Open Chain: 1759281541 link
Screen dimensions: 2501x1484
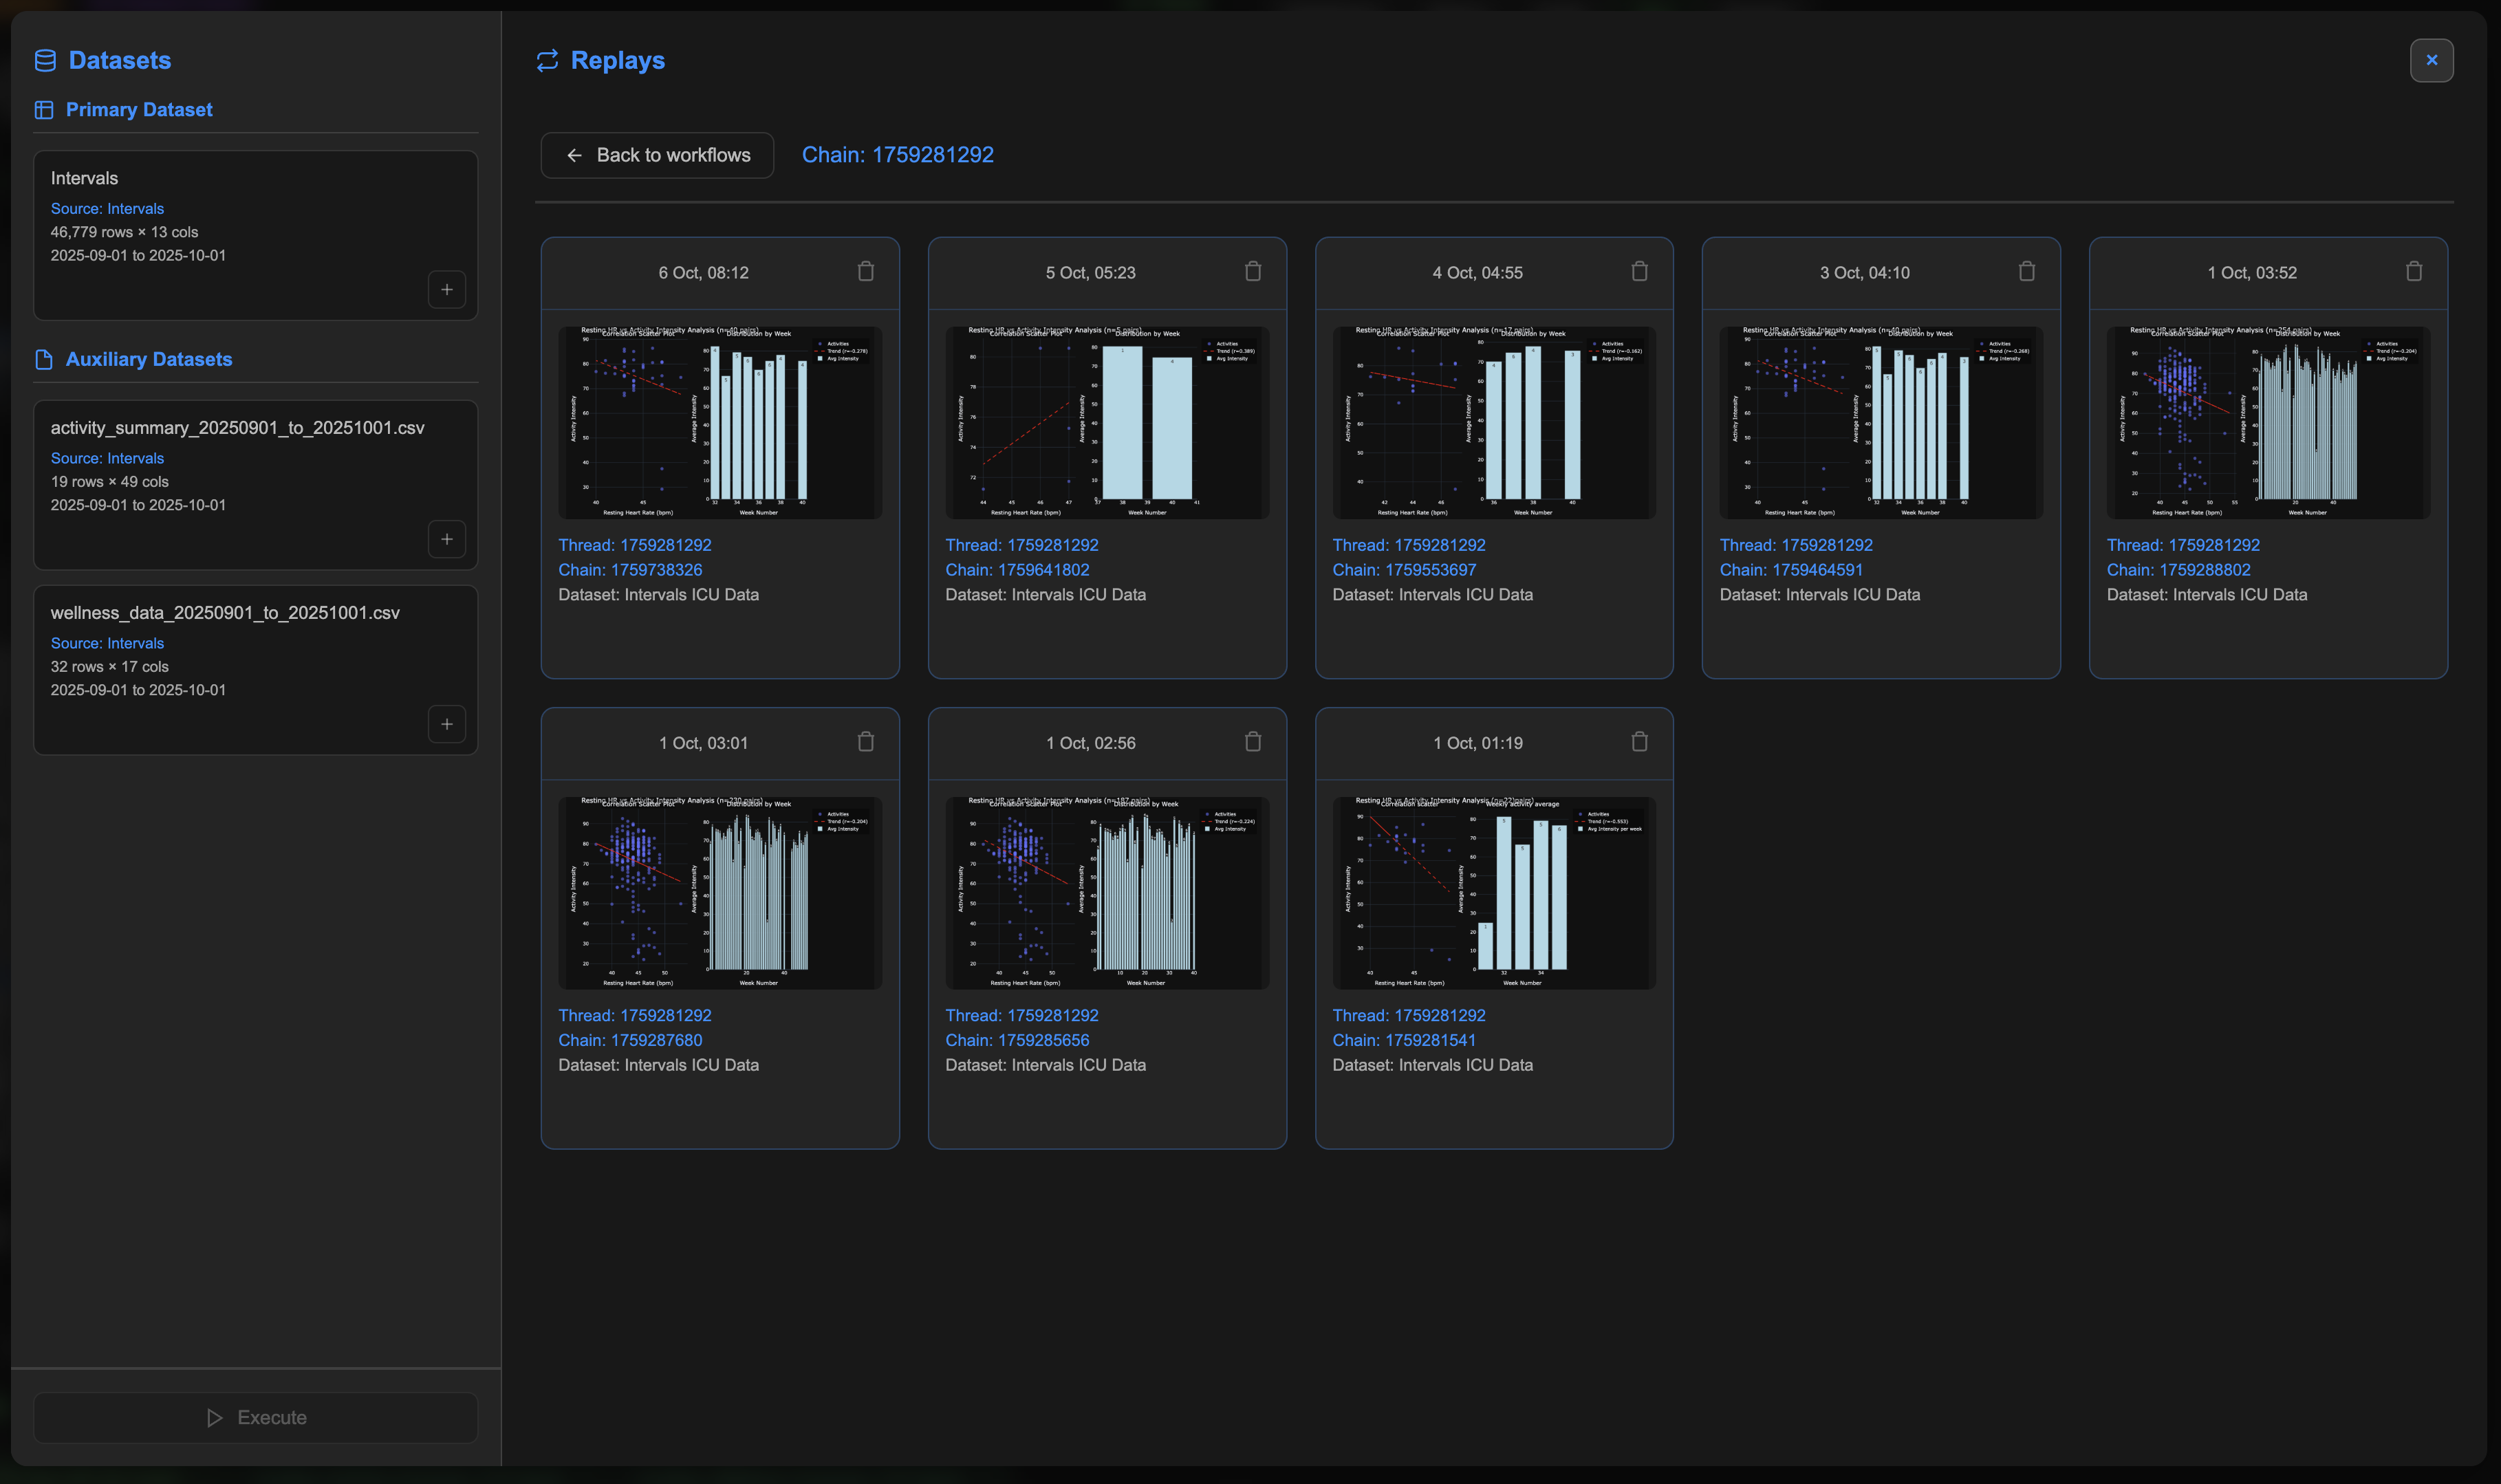click(1403, 1040)
